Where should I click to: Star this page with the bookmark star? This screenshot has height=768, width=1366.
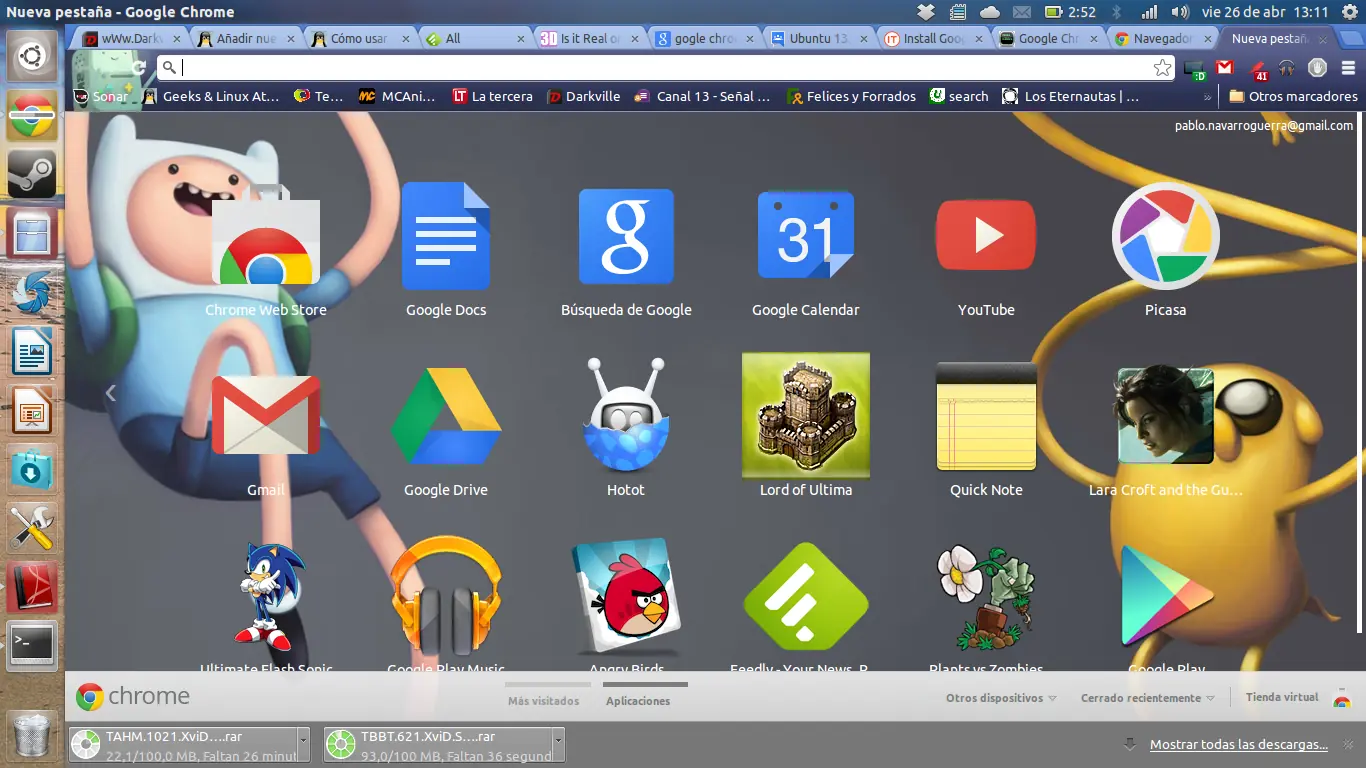[x=1163, y=68]
